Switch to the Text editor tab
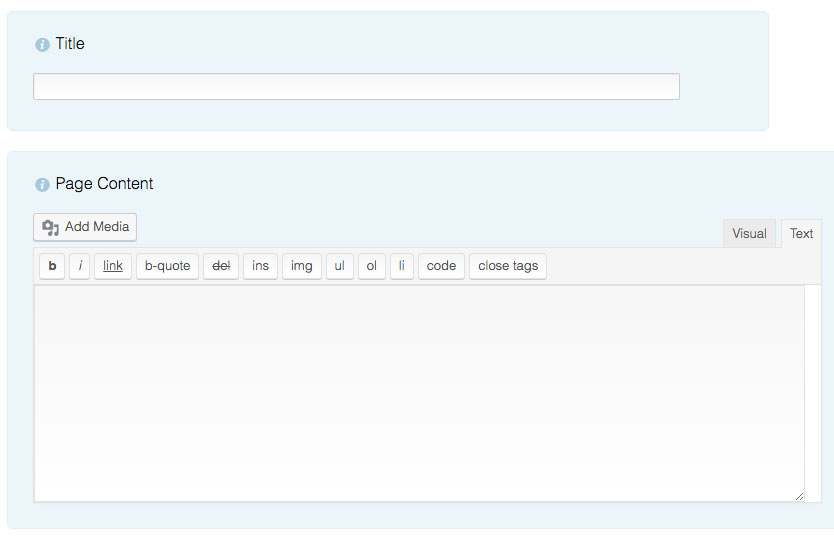This screenshot has height=538, width=834. pyautogui.click(x=801, y=233)
